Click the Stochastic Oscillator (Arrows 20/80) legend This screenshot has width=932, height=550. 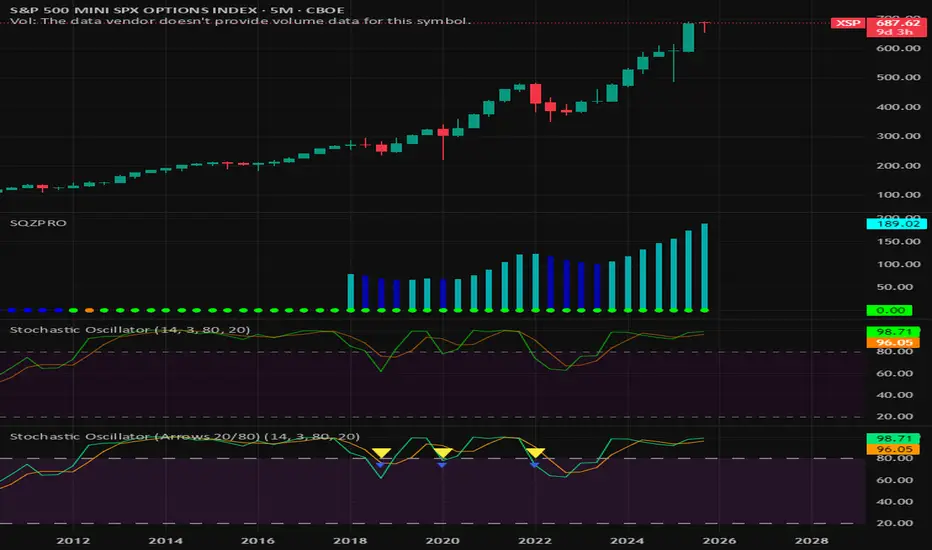pos(184,436)
